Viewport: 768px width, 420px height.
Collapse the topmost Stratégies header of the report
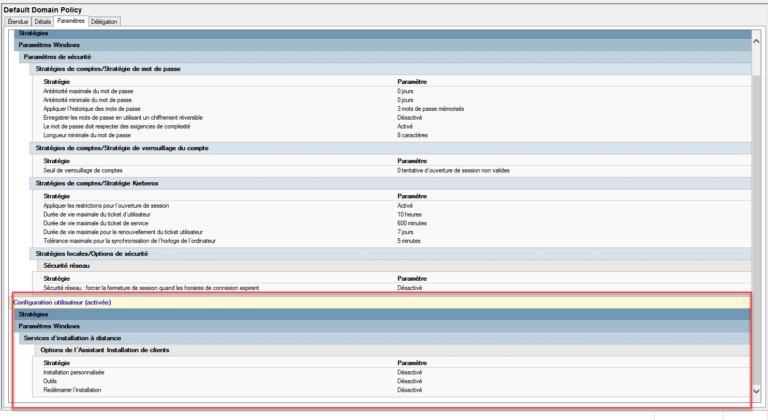(382, 33)
